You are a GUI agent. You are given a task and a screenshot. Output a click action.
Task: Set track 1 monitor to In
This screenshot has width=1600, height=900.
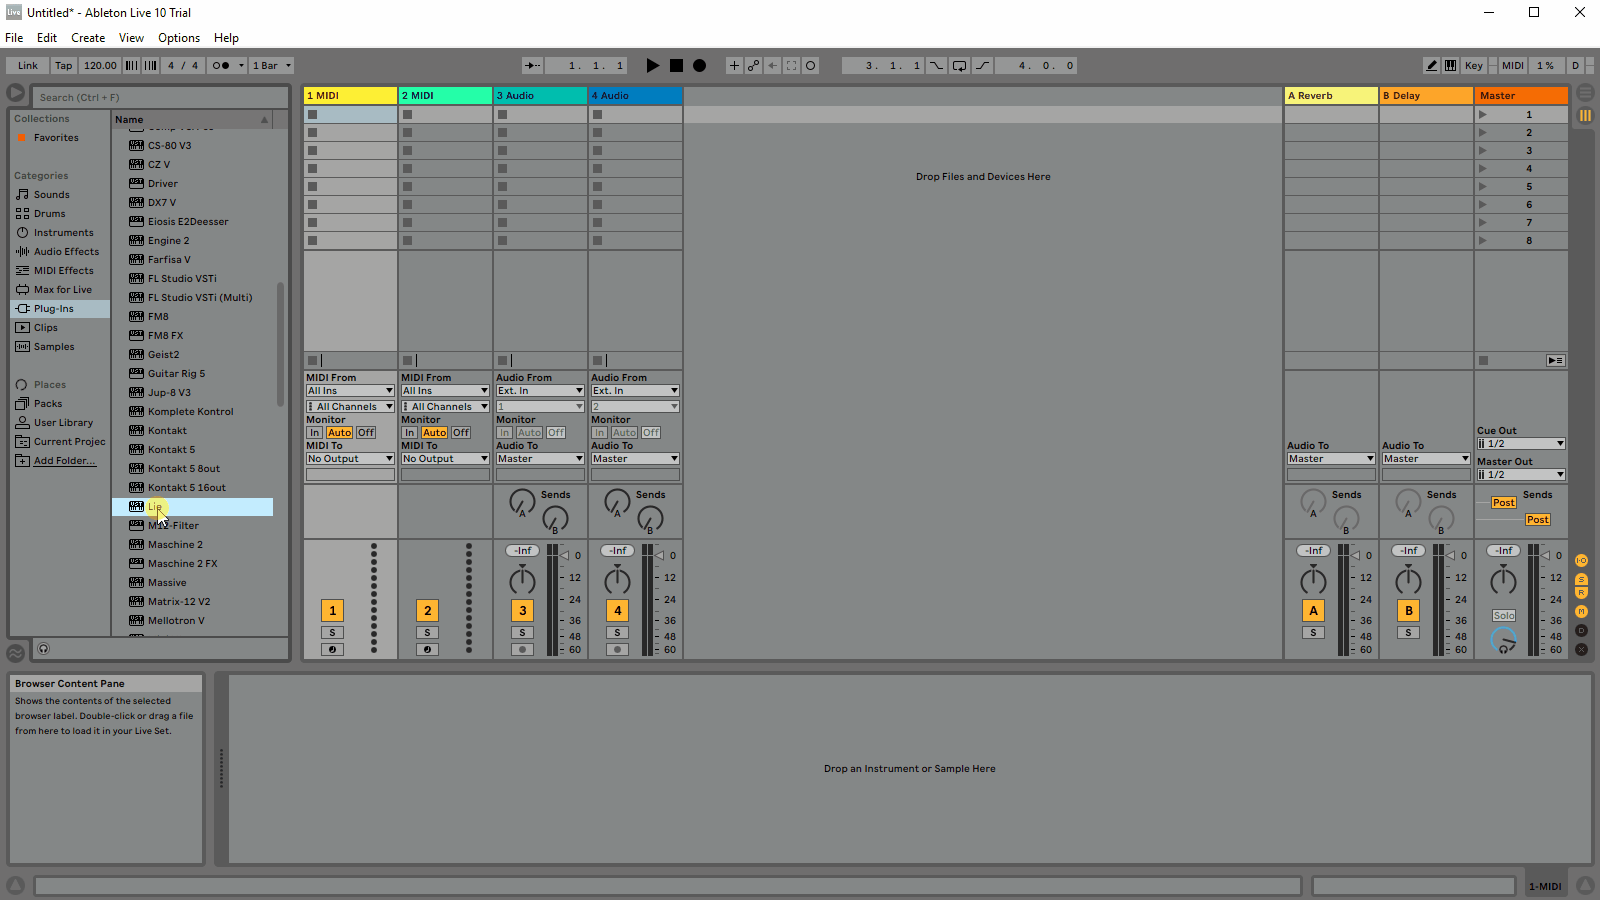[315, 433]
